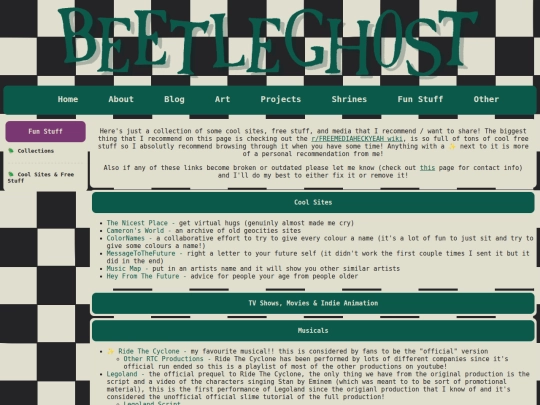This screenshot has width=540, height=405.
Task: Open The Nicest Place link
Action: 137,223
